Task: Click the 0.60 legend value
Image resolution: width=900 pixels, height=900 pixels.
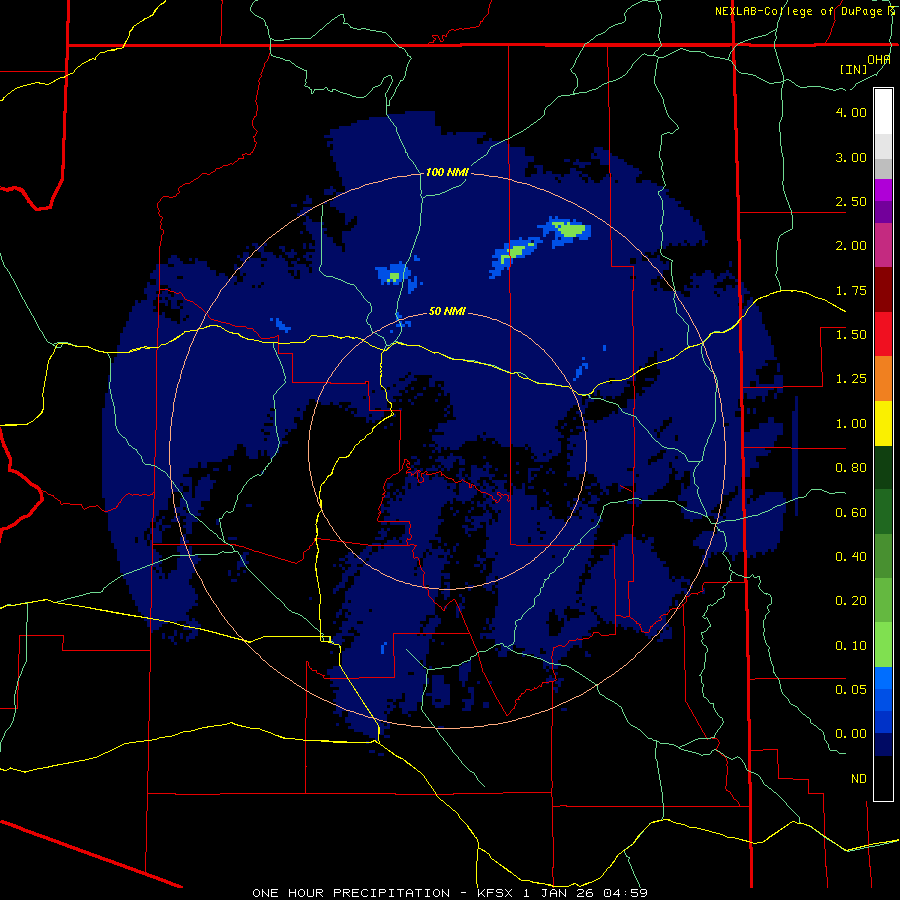Action: click(x=851, y=513)
